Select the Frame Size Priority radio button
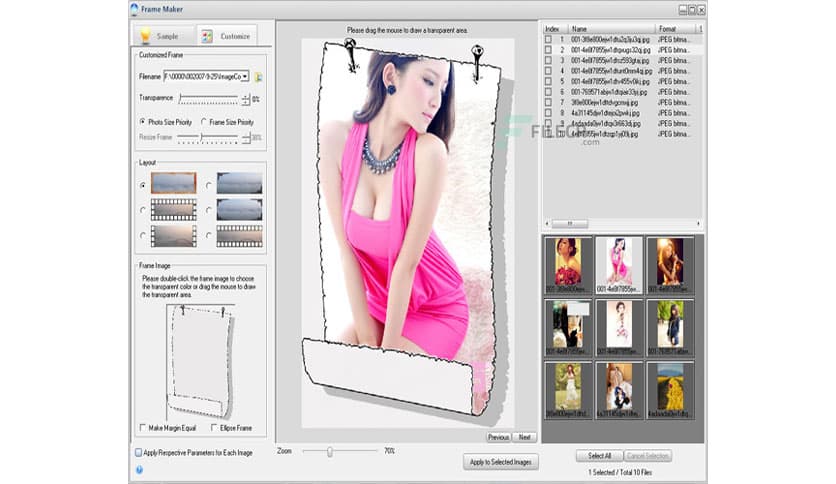Screen dimensions: 836x484 click(x=204, y=121)
